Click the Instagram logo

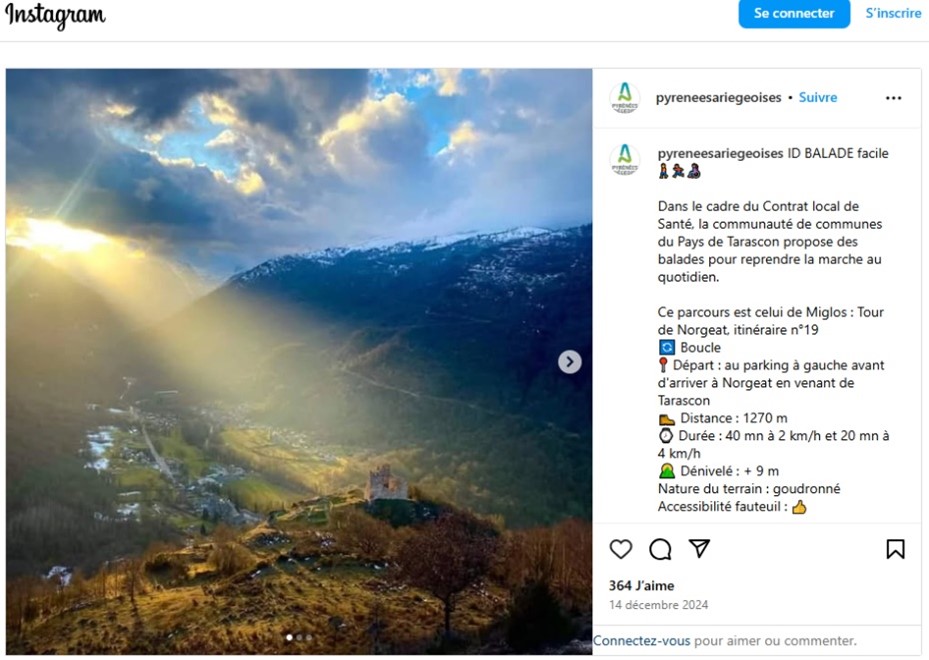pos(57,16)
